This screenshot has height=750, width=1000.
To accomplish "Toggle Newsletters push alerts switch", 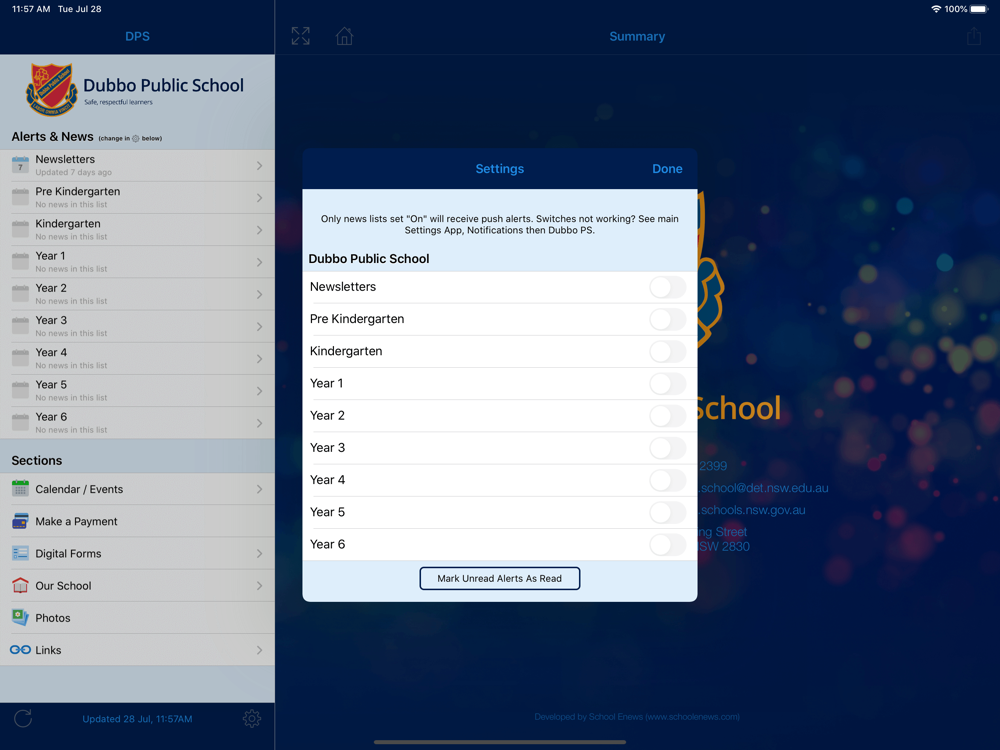I will coord(668,287).
